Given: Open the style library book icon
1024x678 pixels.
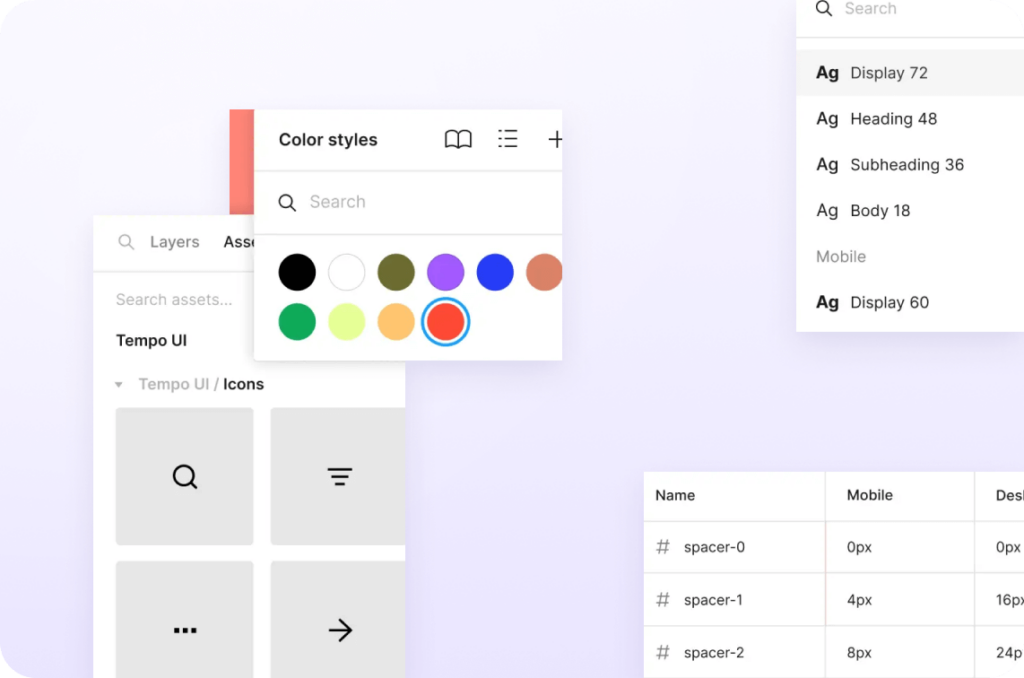Looking at the screenshot, I should click(x=458, y=140).
